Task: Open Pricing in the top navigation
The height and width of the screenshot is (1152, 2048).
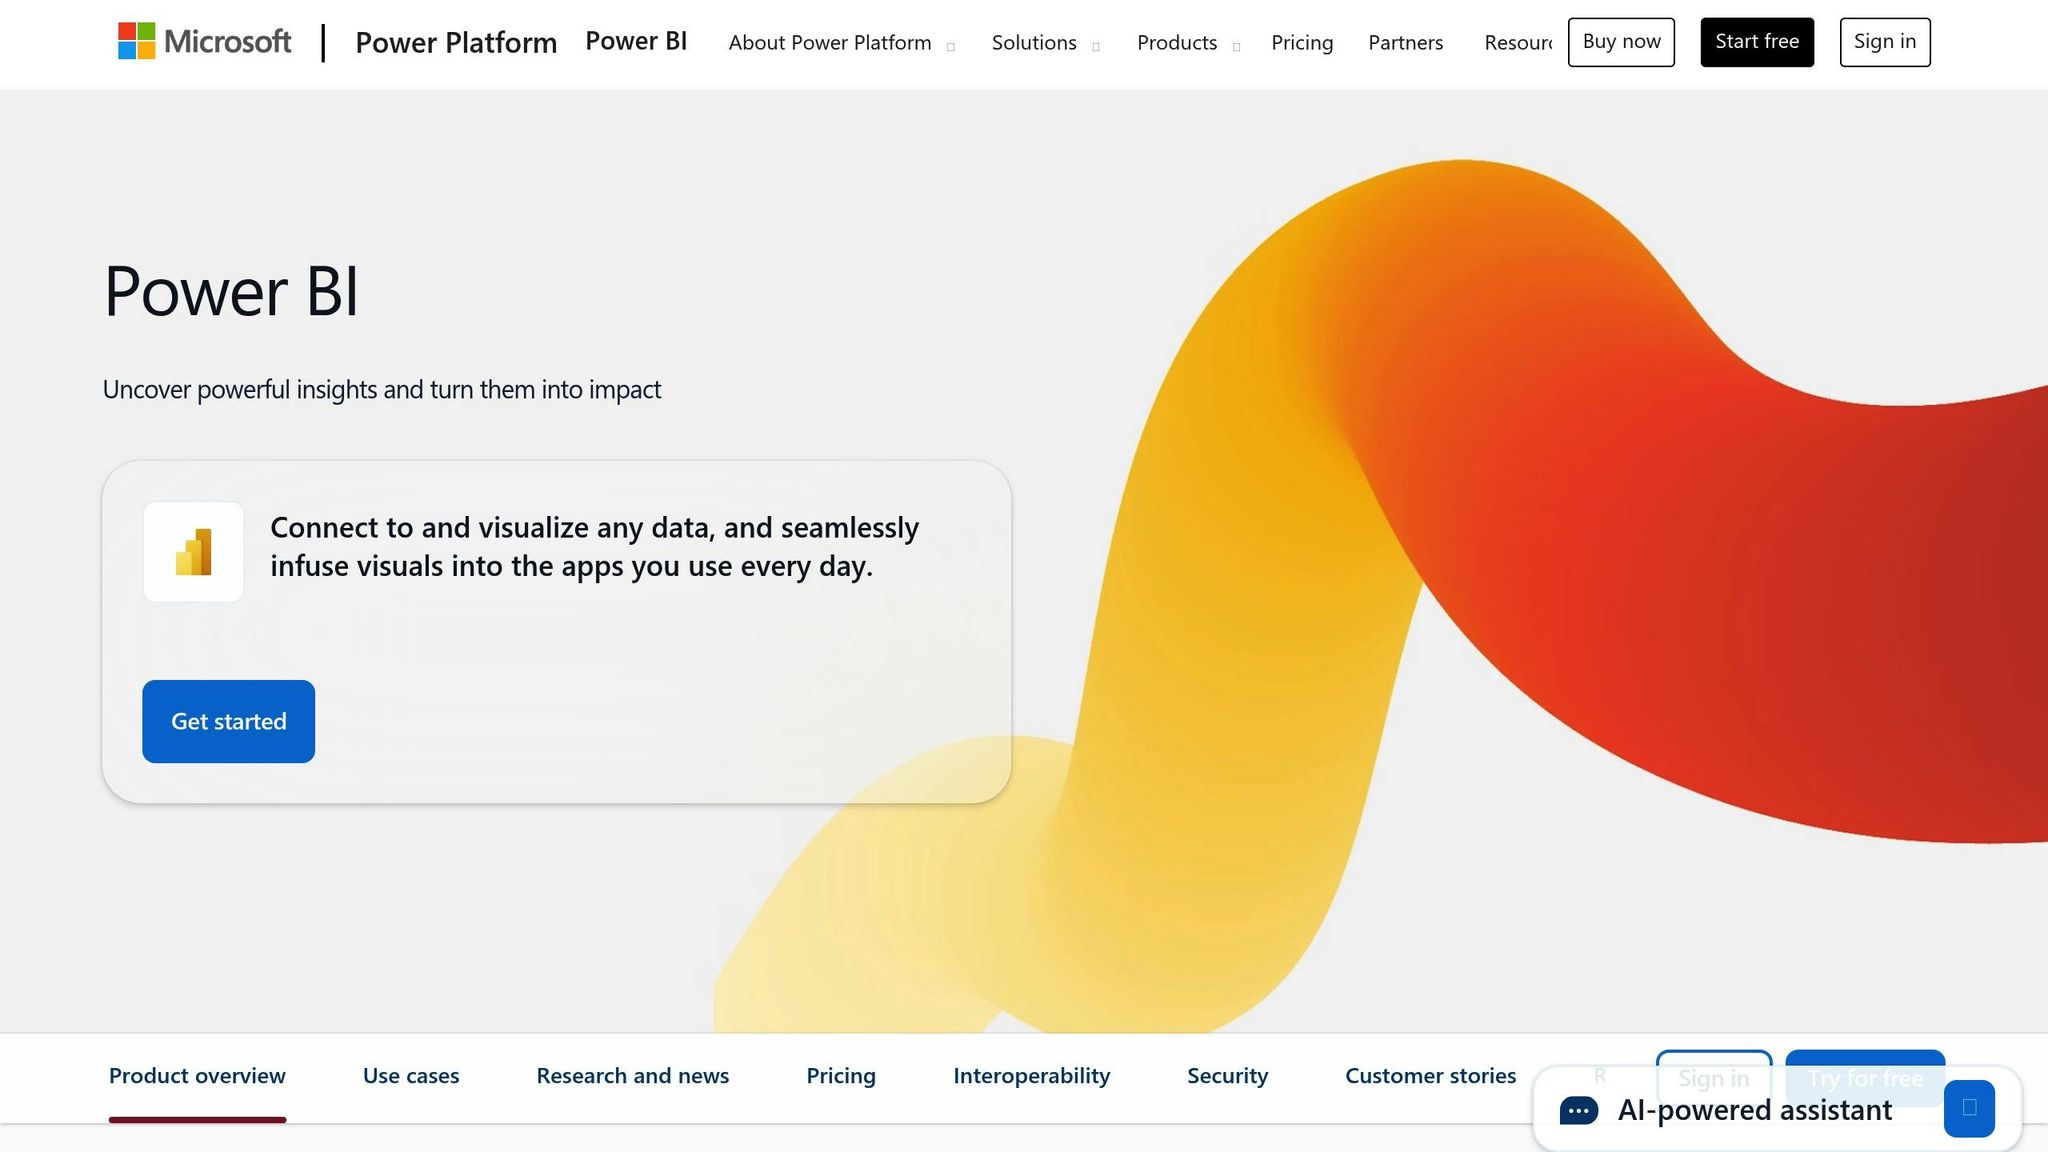Action: click(1302, 43)
